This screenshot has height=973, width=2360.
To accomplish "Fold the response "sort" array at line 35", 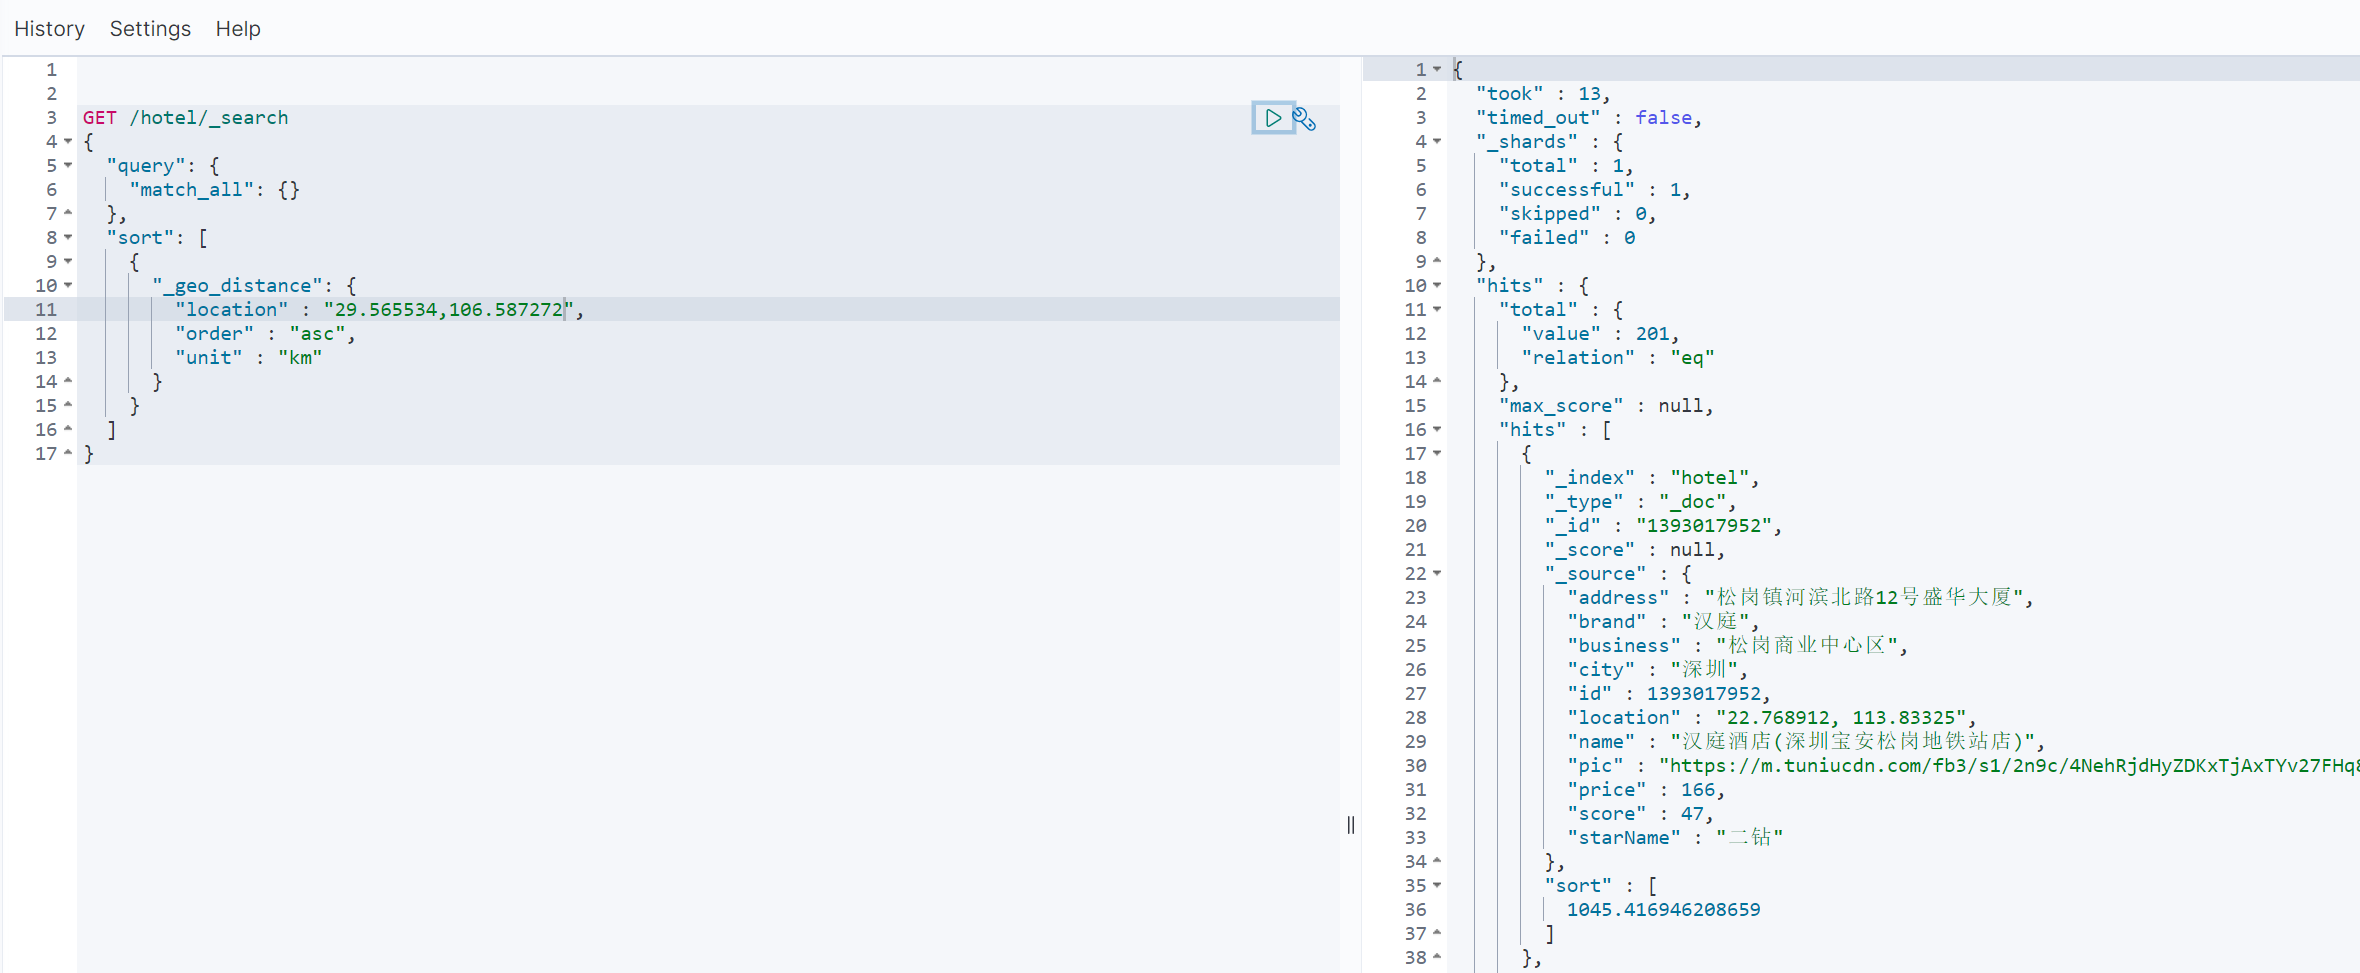I will 1437,885.
